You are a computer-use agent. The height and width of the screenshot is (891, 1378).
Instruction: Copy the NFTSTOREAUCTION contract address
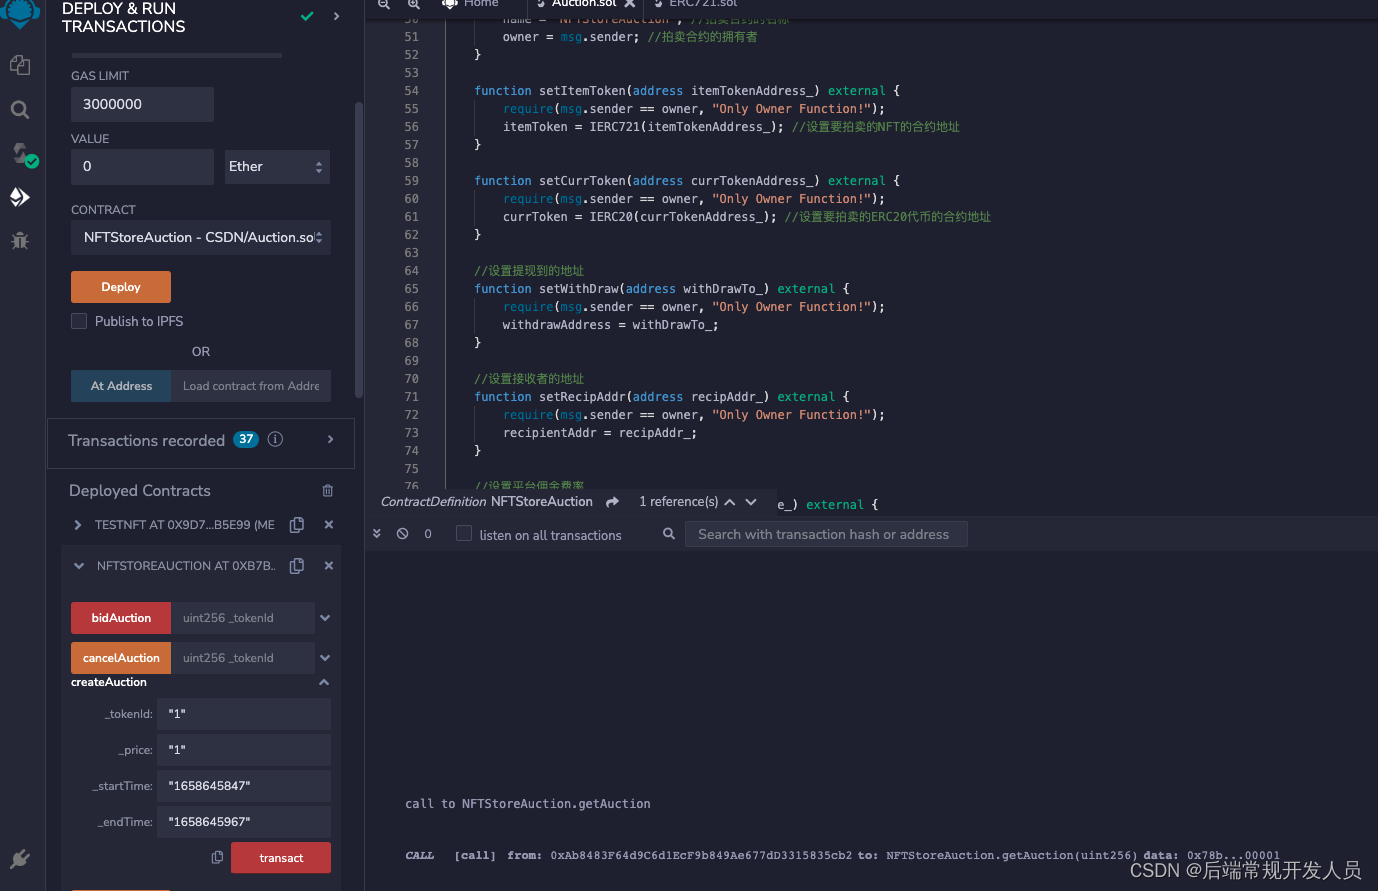tap(297, 566)
